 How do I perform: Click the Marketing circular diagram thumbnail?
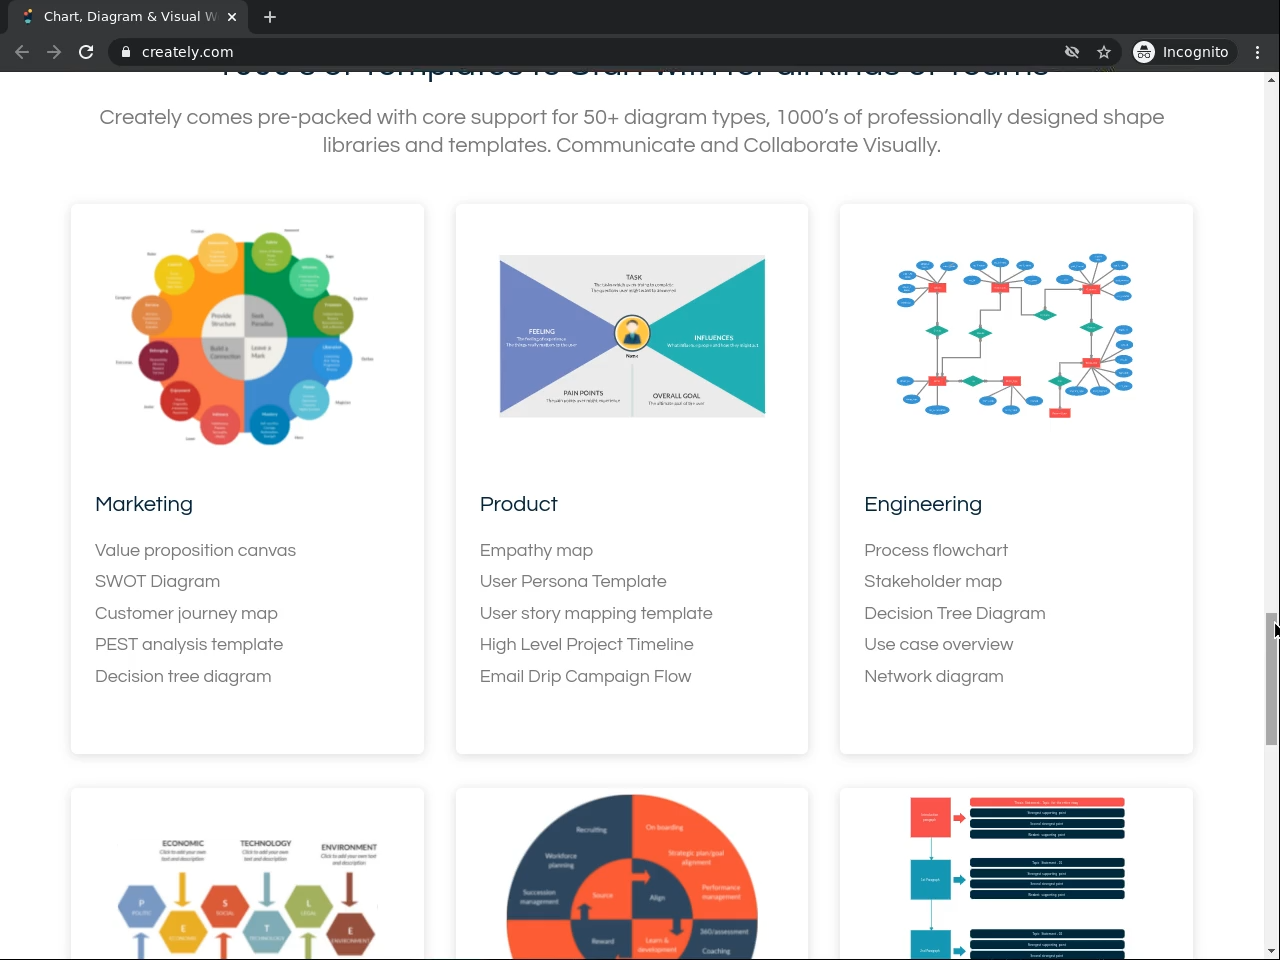tap(247, 336)
